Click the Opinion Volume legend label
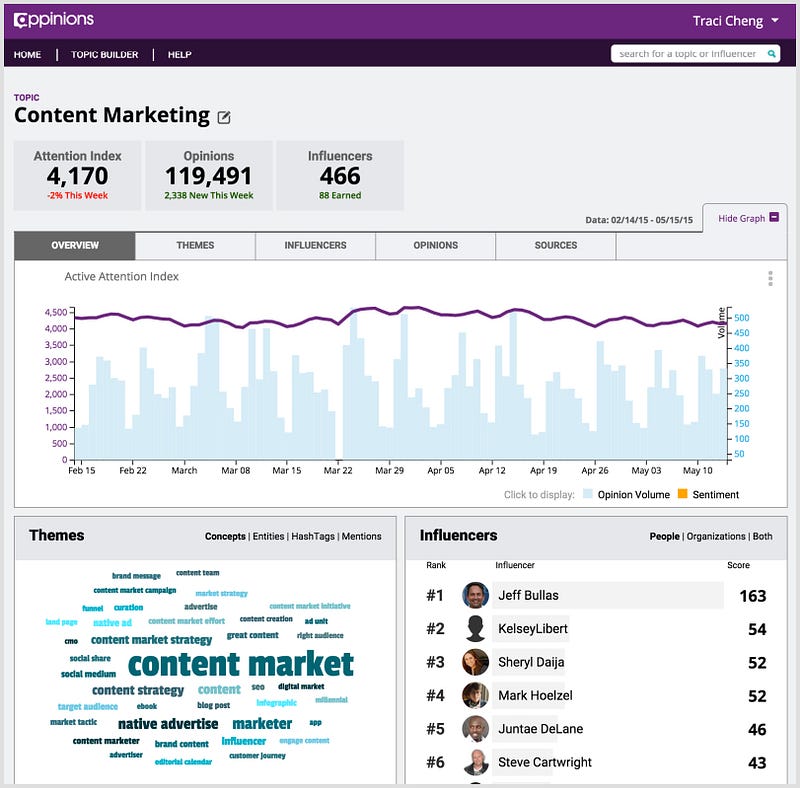800x788 pixels. 634,495
